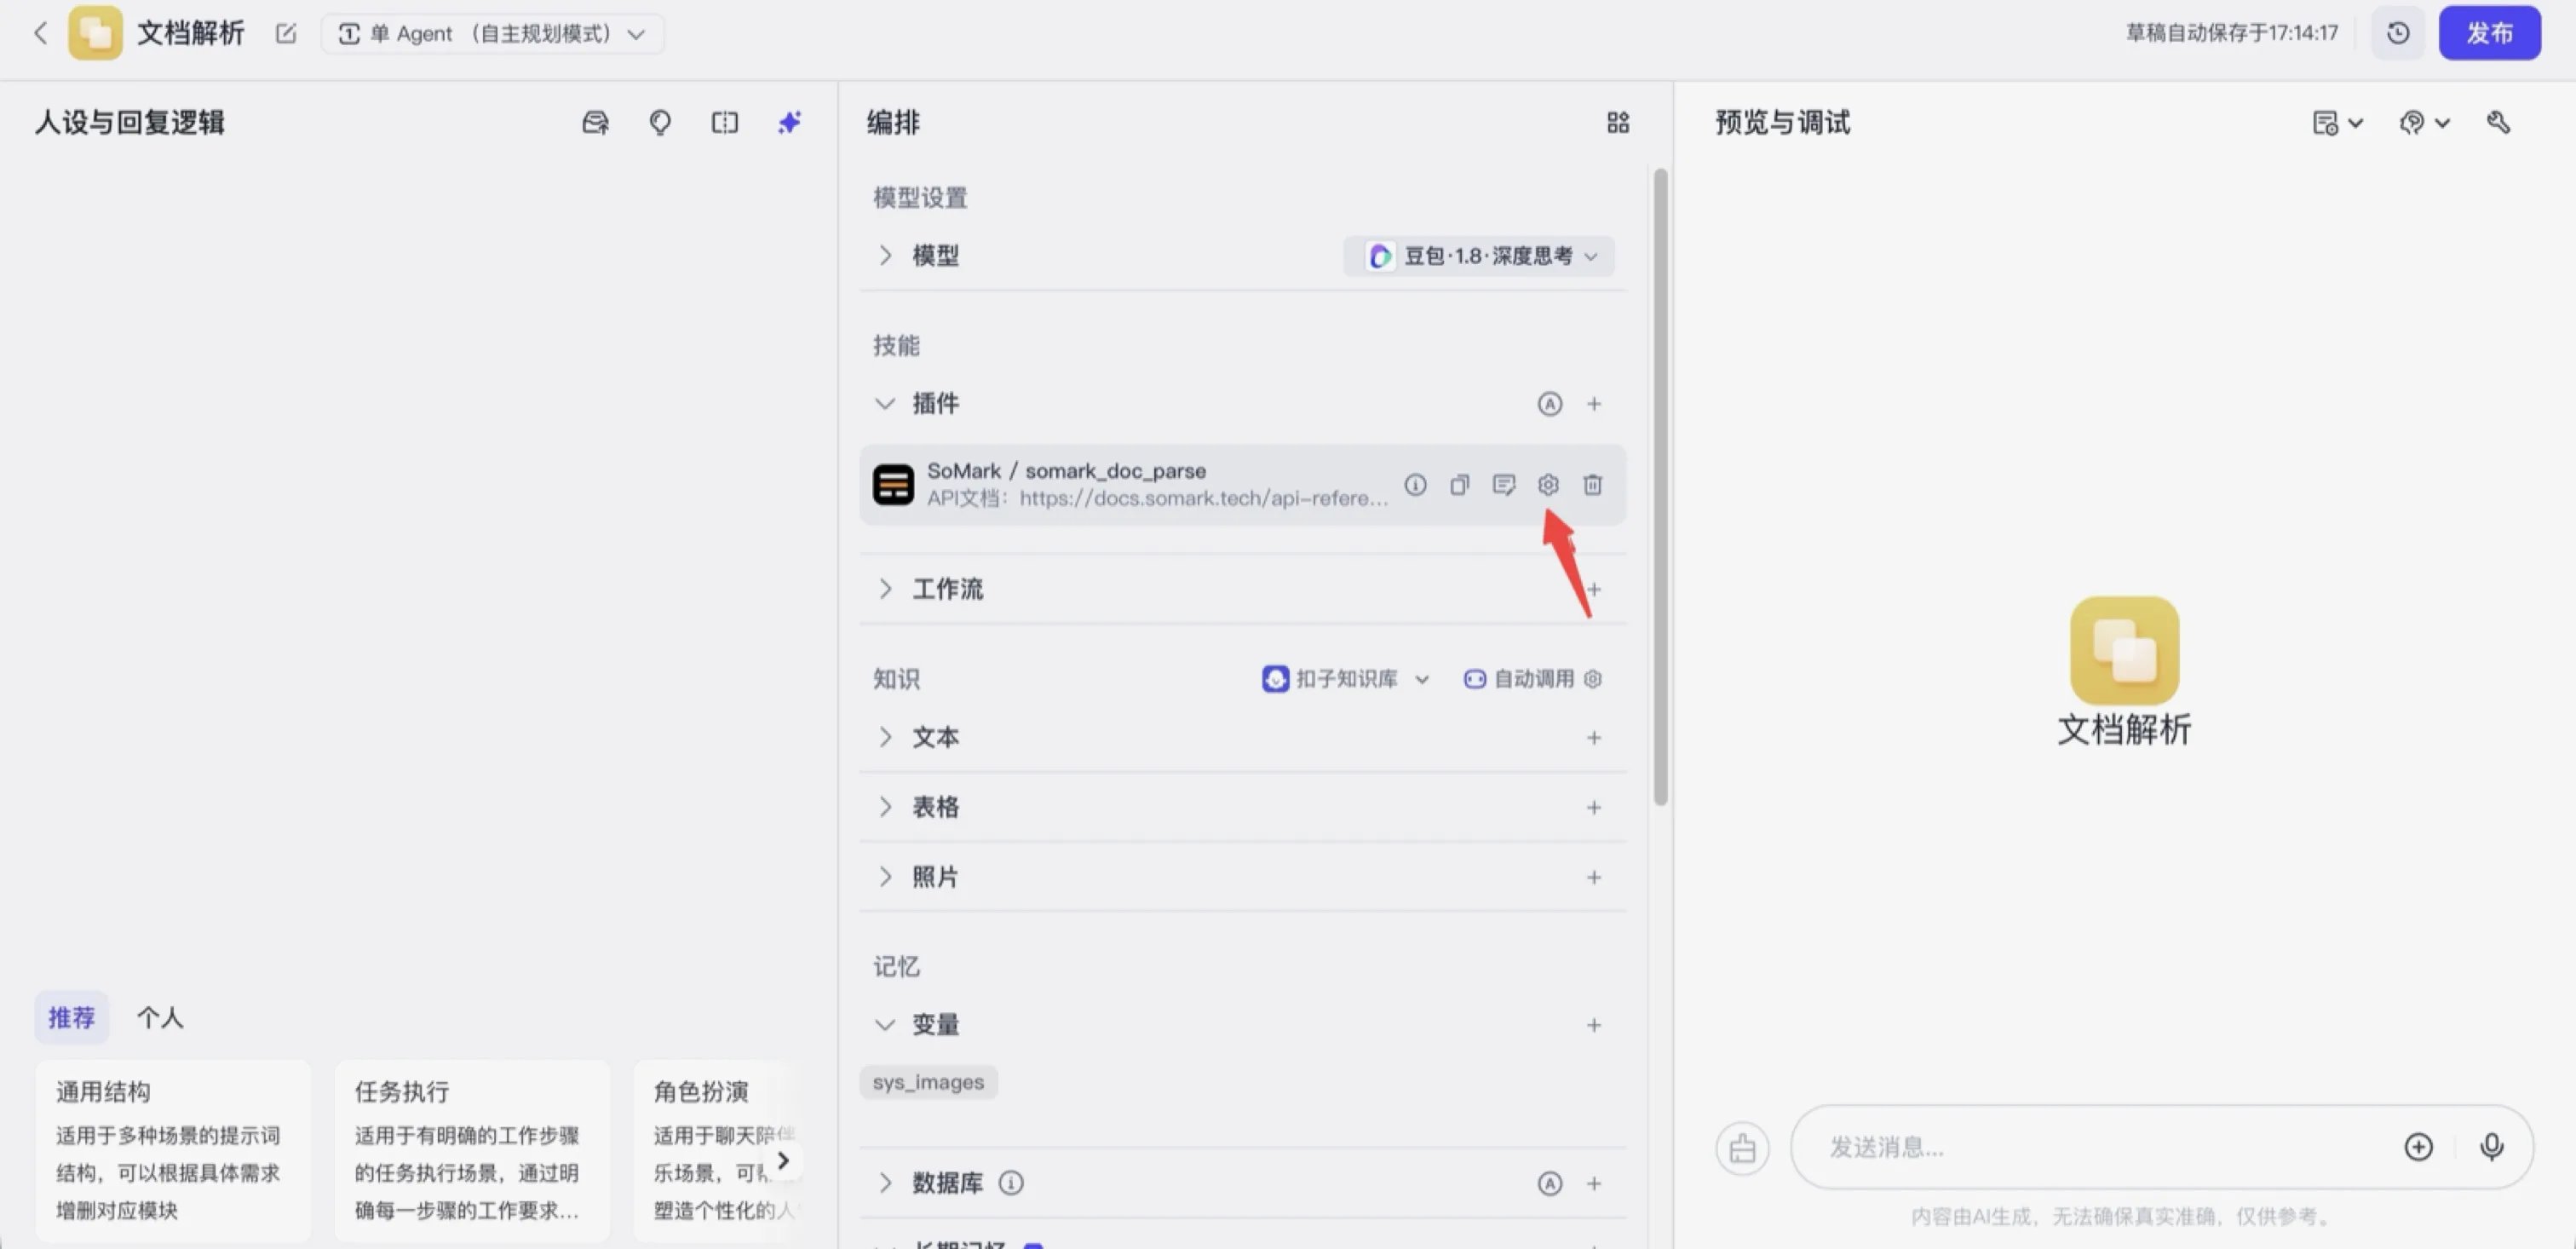Click the lightbulb suggestion icon
This screenshot has width=2576, height=1249.
(x=660, y=123)
